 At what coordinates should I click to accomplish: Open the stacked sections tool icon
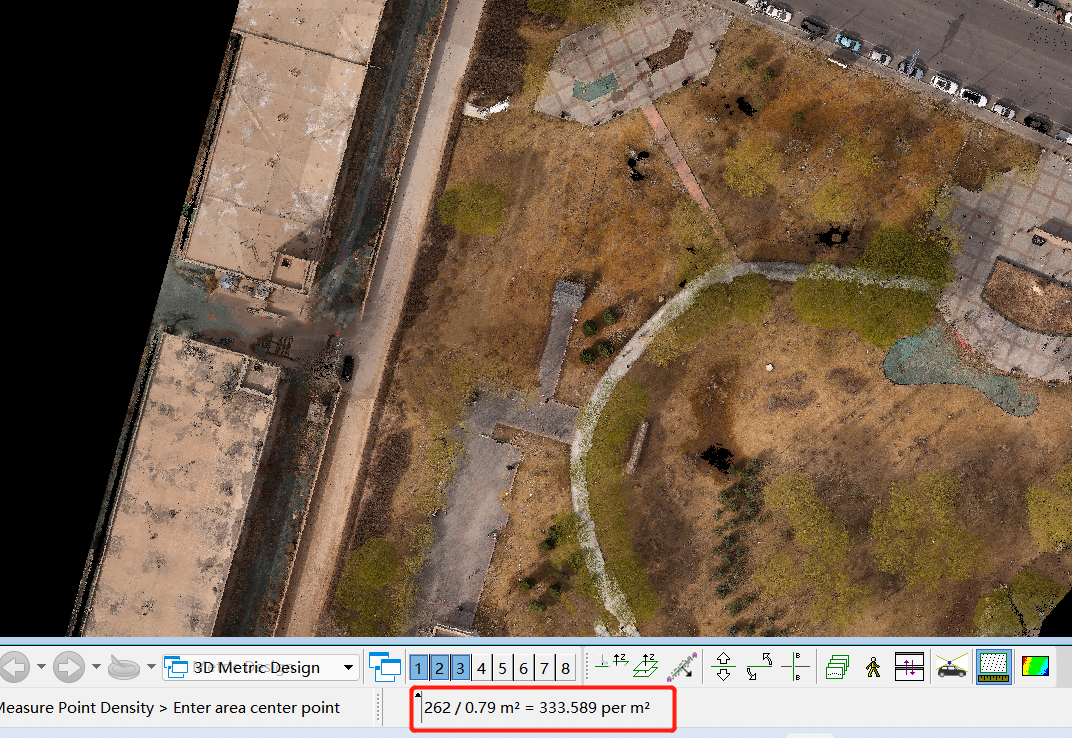(x=838, y=666)
